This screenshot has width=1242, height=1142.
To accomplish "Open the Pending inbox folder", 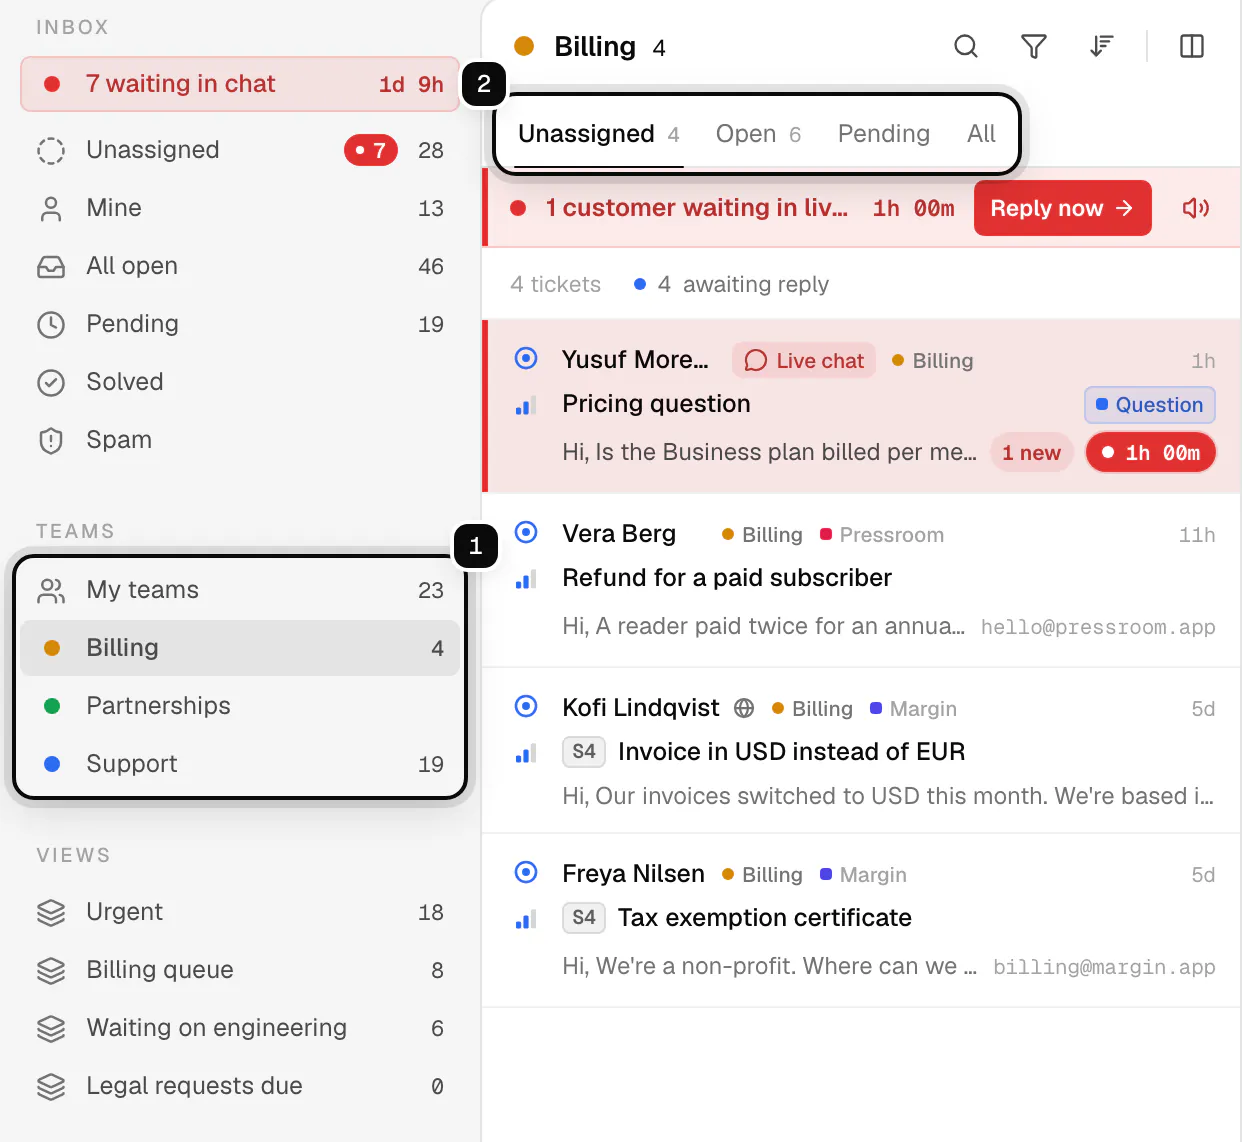I will [240, 324].
